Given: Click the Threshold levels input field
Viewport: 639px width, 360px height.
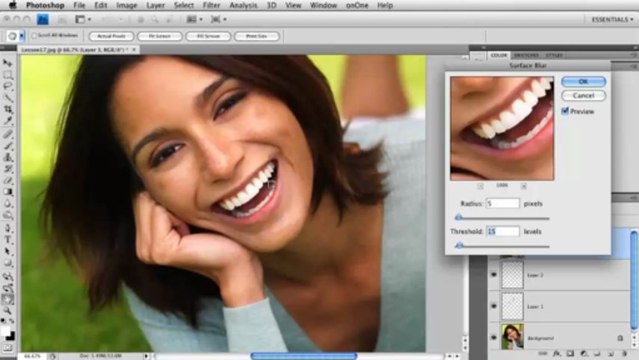Looking at the screenshot, I should pyautogui.click(x=503, y=231).
